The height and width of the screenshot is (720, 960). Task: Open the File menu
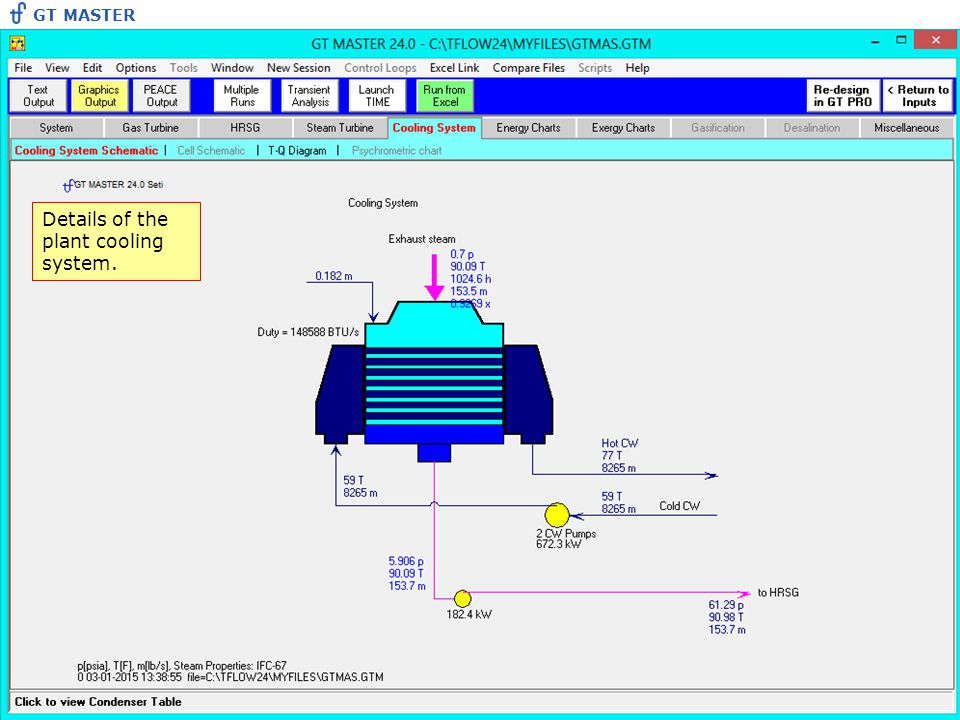23,68
